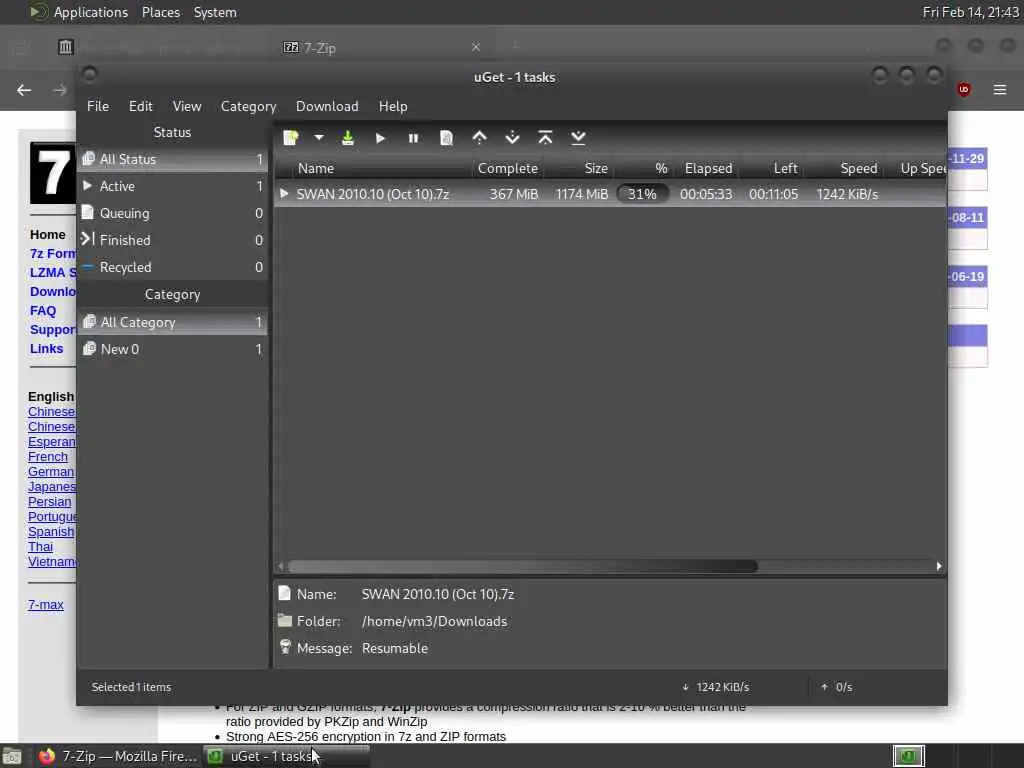Sort by the Size column header
Screen dimensions: 1024x768
580,168
